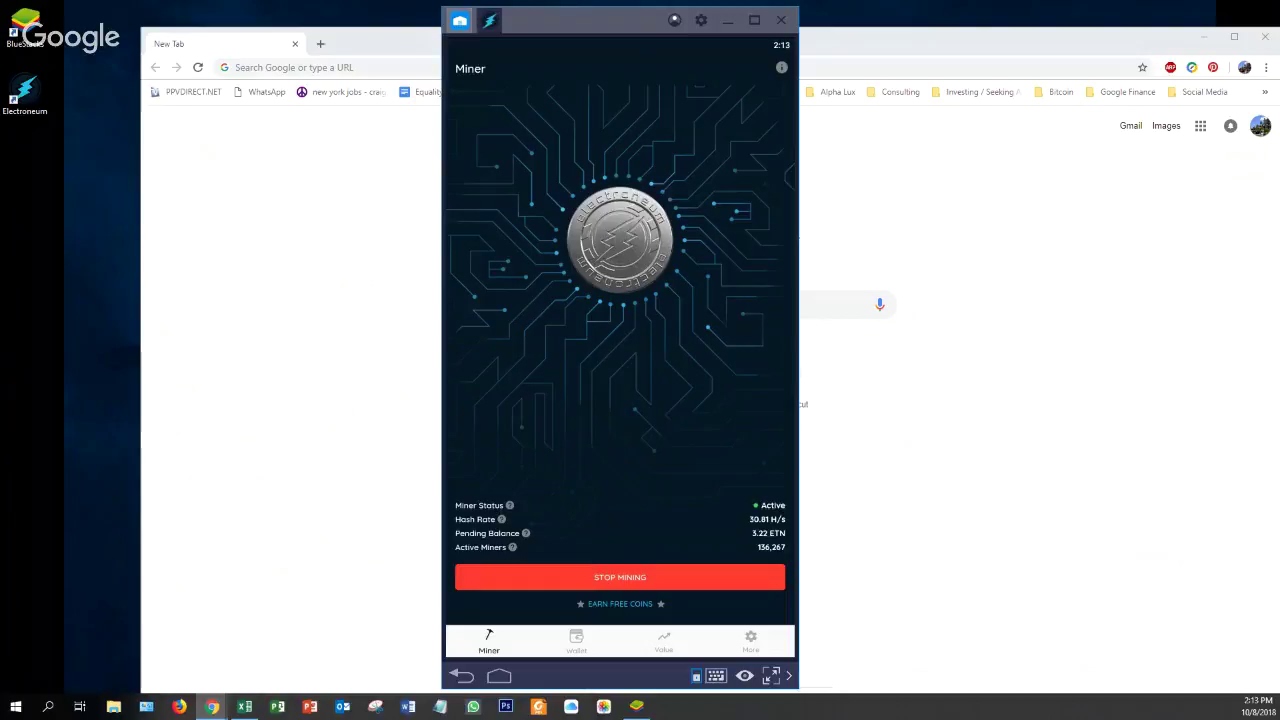Open the BlueStacks keyboard controls icon
The width and height of the screenshot is (1280, 720).
click(x=716, y=677)
